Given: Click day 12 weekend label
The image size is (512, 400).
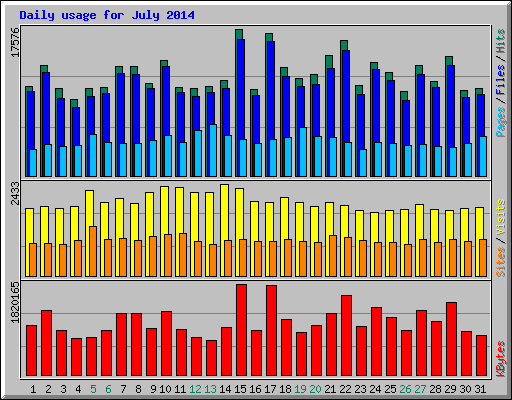Looking at the screenshot, I should pos(195,389).
